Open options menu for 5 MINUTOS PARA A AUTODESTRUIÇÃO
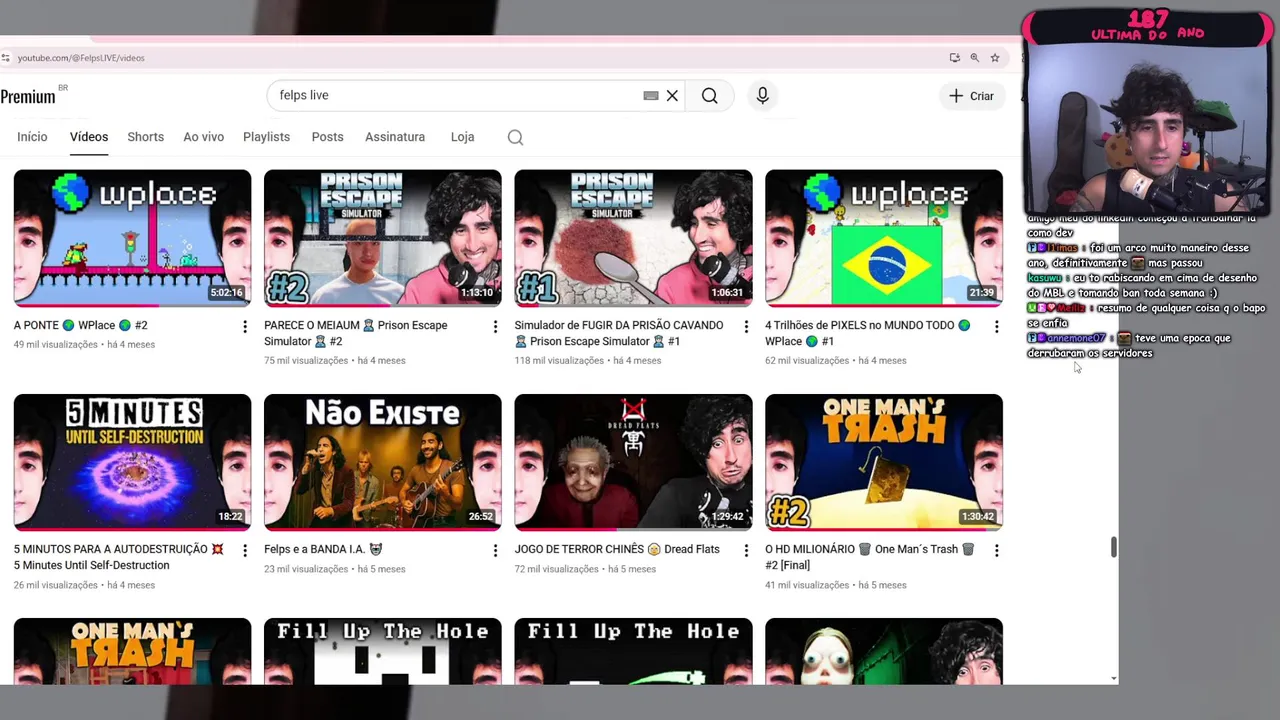This screenshot has height=720, width=1280. 245,551
